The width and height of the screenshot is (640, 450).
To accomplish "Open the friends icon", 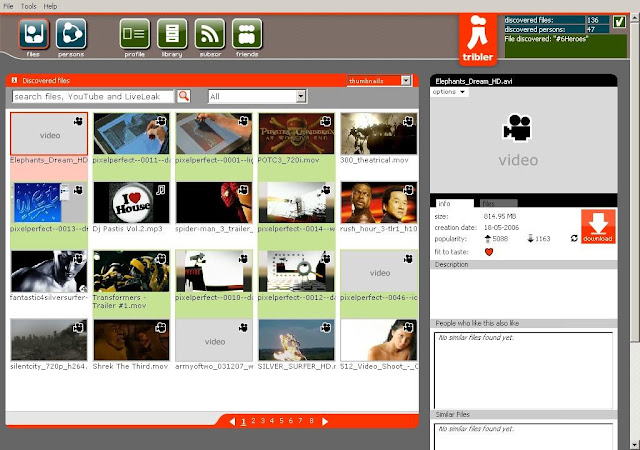I will (247, 33).
